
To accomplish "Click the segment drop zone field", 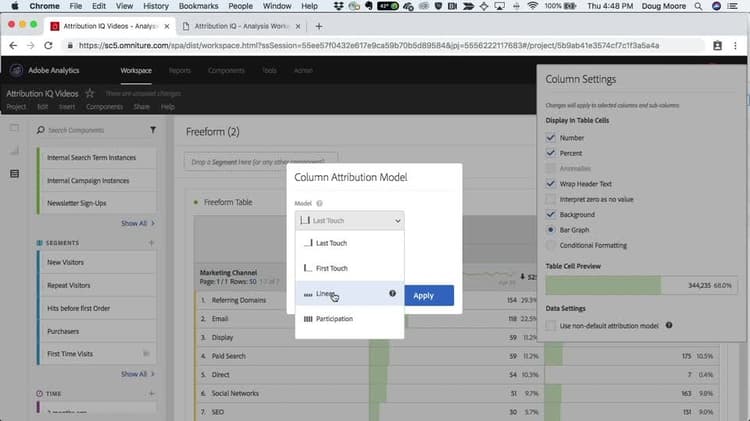I will pos(261,162).
